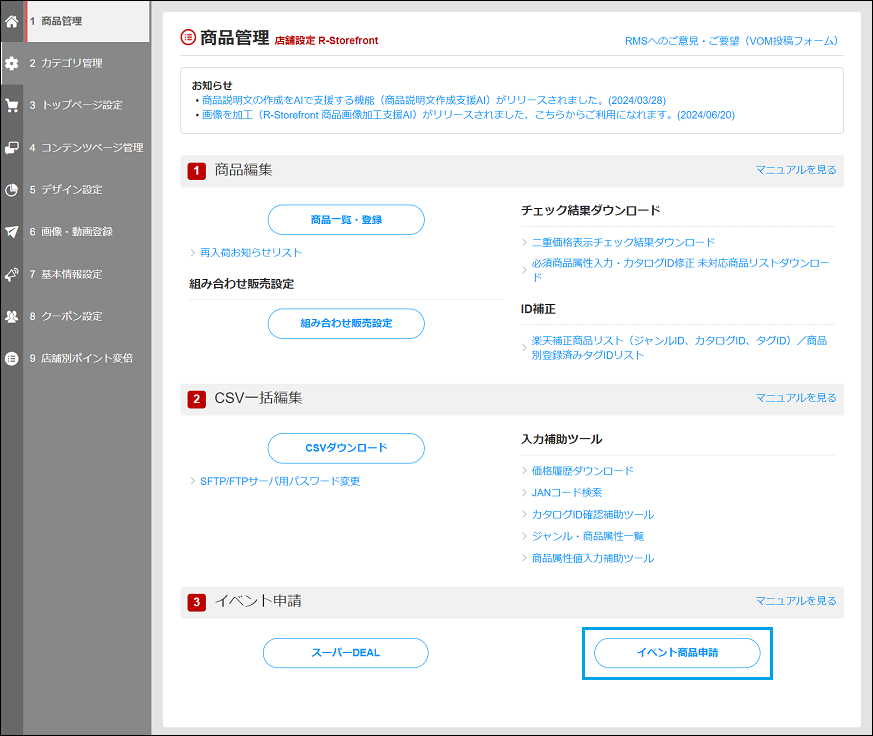
Task: Open 価格履歴ダウンロード link
Action: (585, 470)
